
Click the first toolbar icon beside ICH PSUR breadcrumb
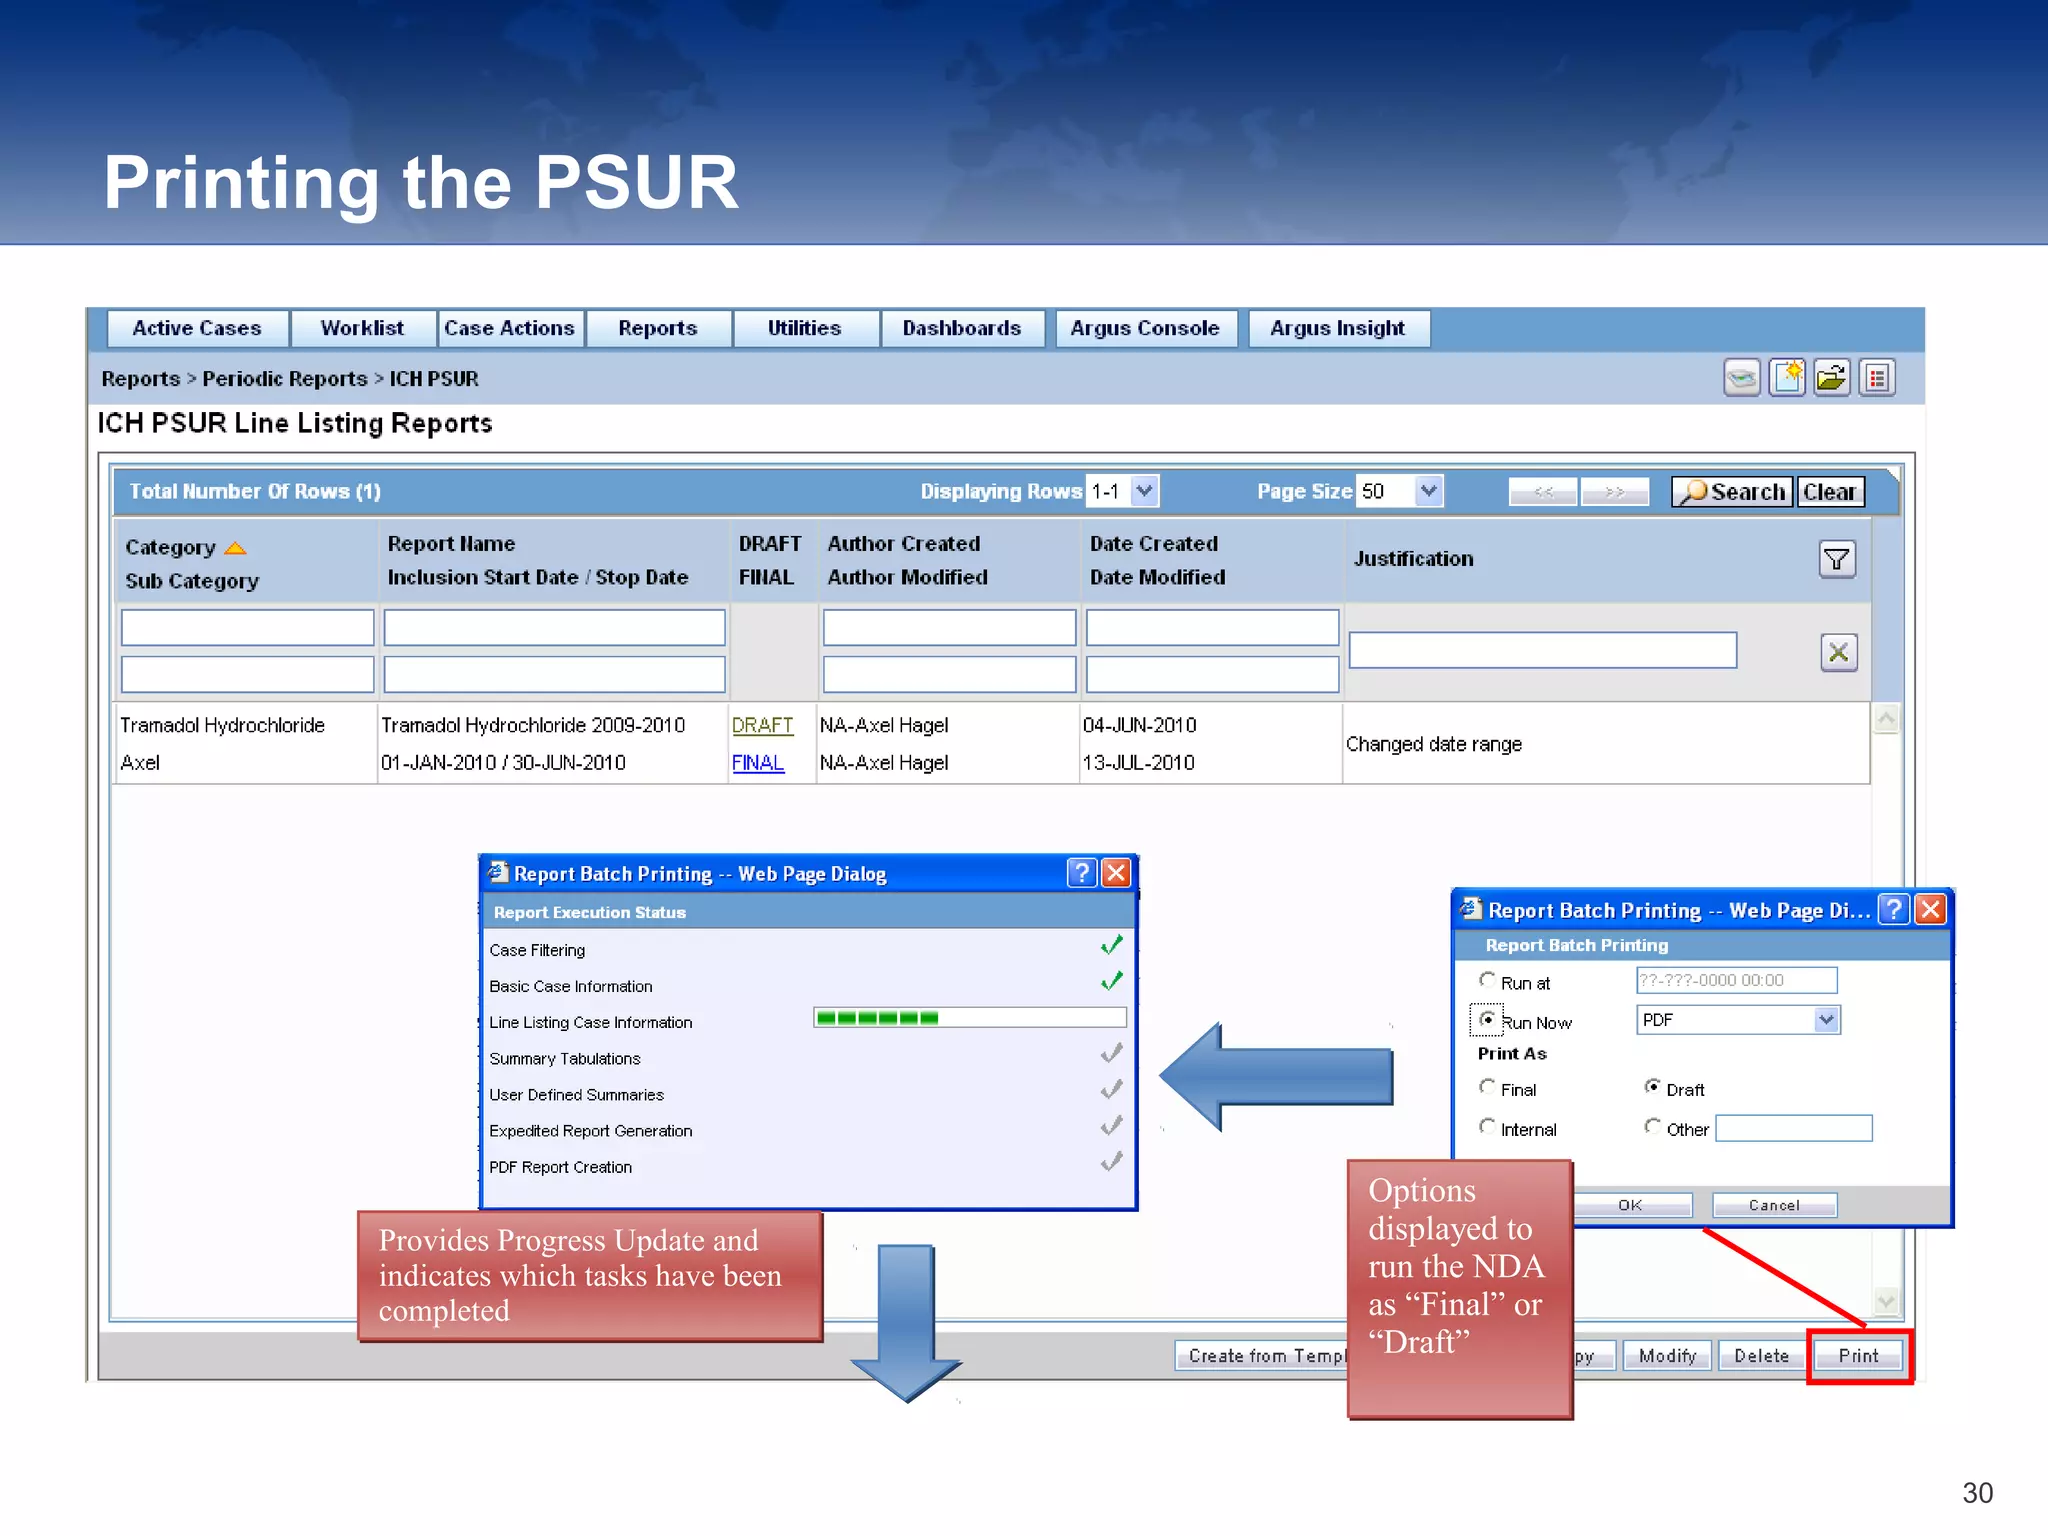(1742, 378)
